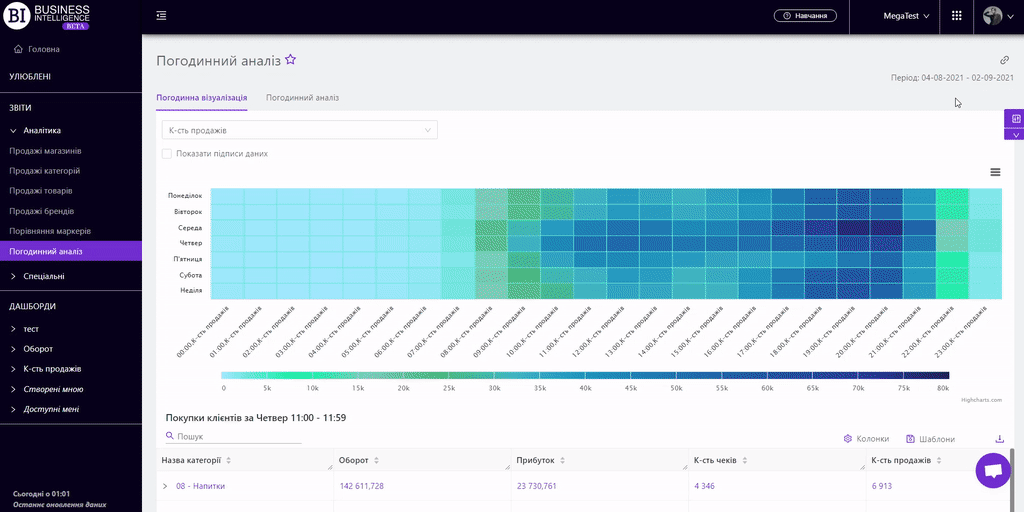The width and height of the screenshot is (1024, 513).
Task: Click the heatmap color legend scale
Action: pos(585,376)
